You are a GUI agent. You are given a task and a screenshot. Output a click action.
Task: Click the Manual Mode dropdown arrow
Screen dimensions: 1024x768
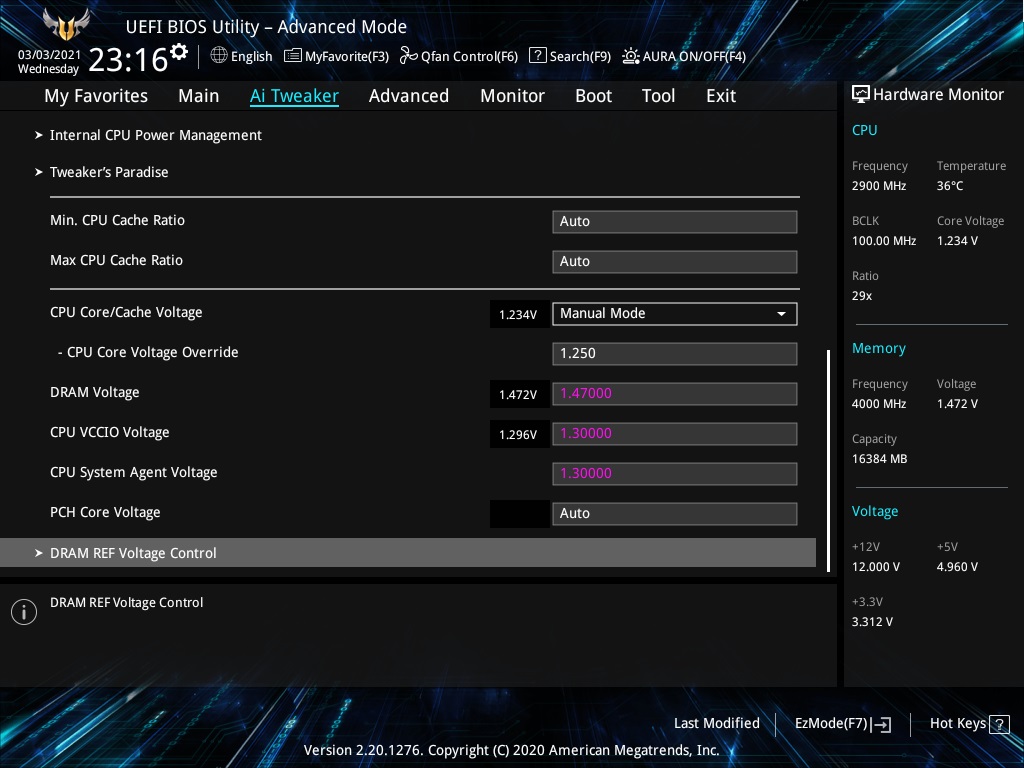point(781,314)
